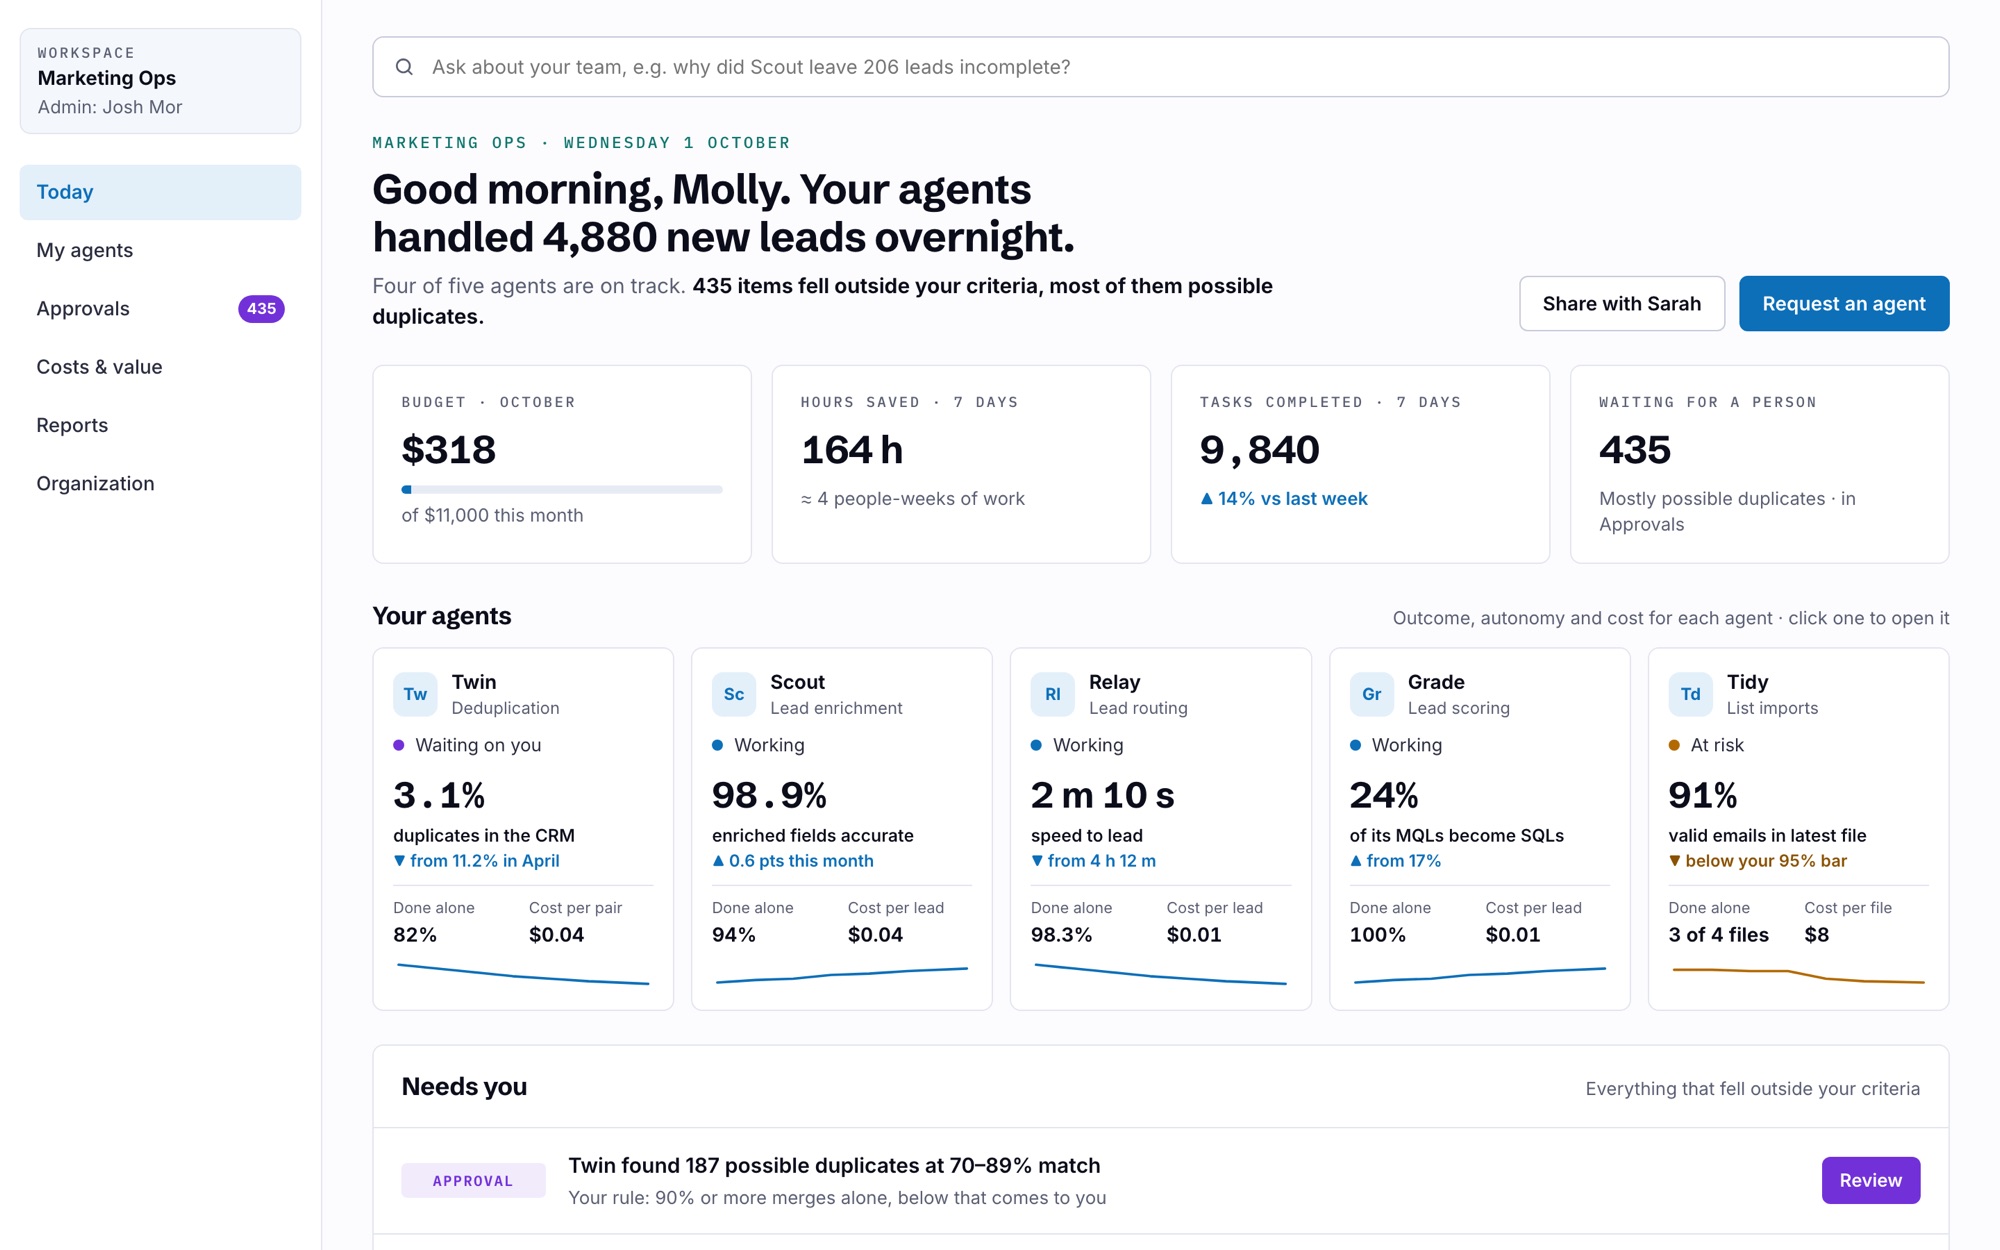
Task: Open Twin agent's Tw avatar
Action: pyautogui.click(x=415, y=694)
